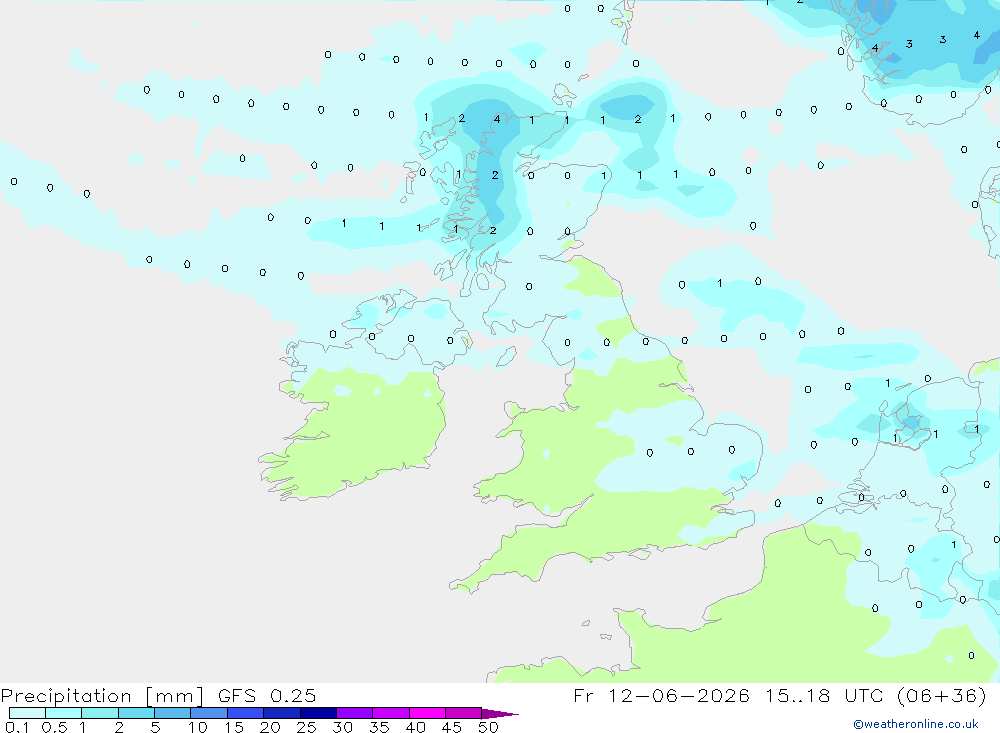Select the 1–2 mm aqua legend swatch
The image size is (1000, 733).
pos(99,713)
